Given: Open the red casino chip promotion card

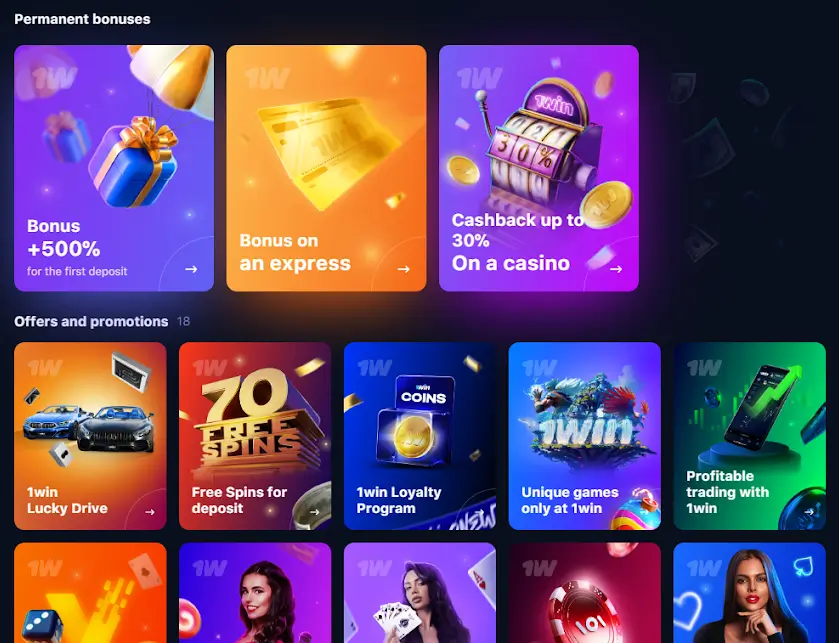Looking at the screenshot, I should click(x=585, y=593).
